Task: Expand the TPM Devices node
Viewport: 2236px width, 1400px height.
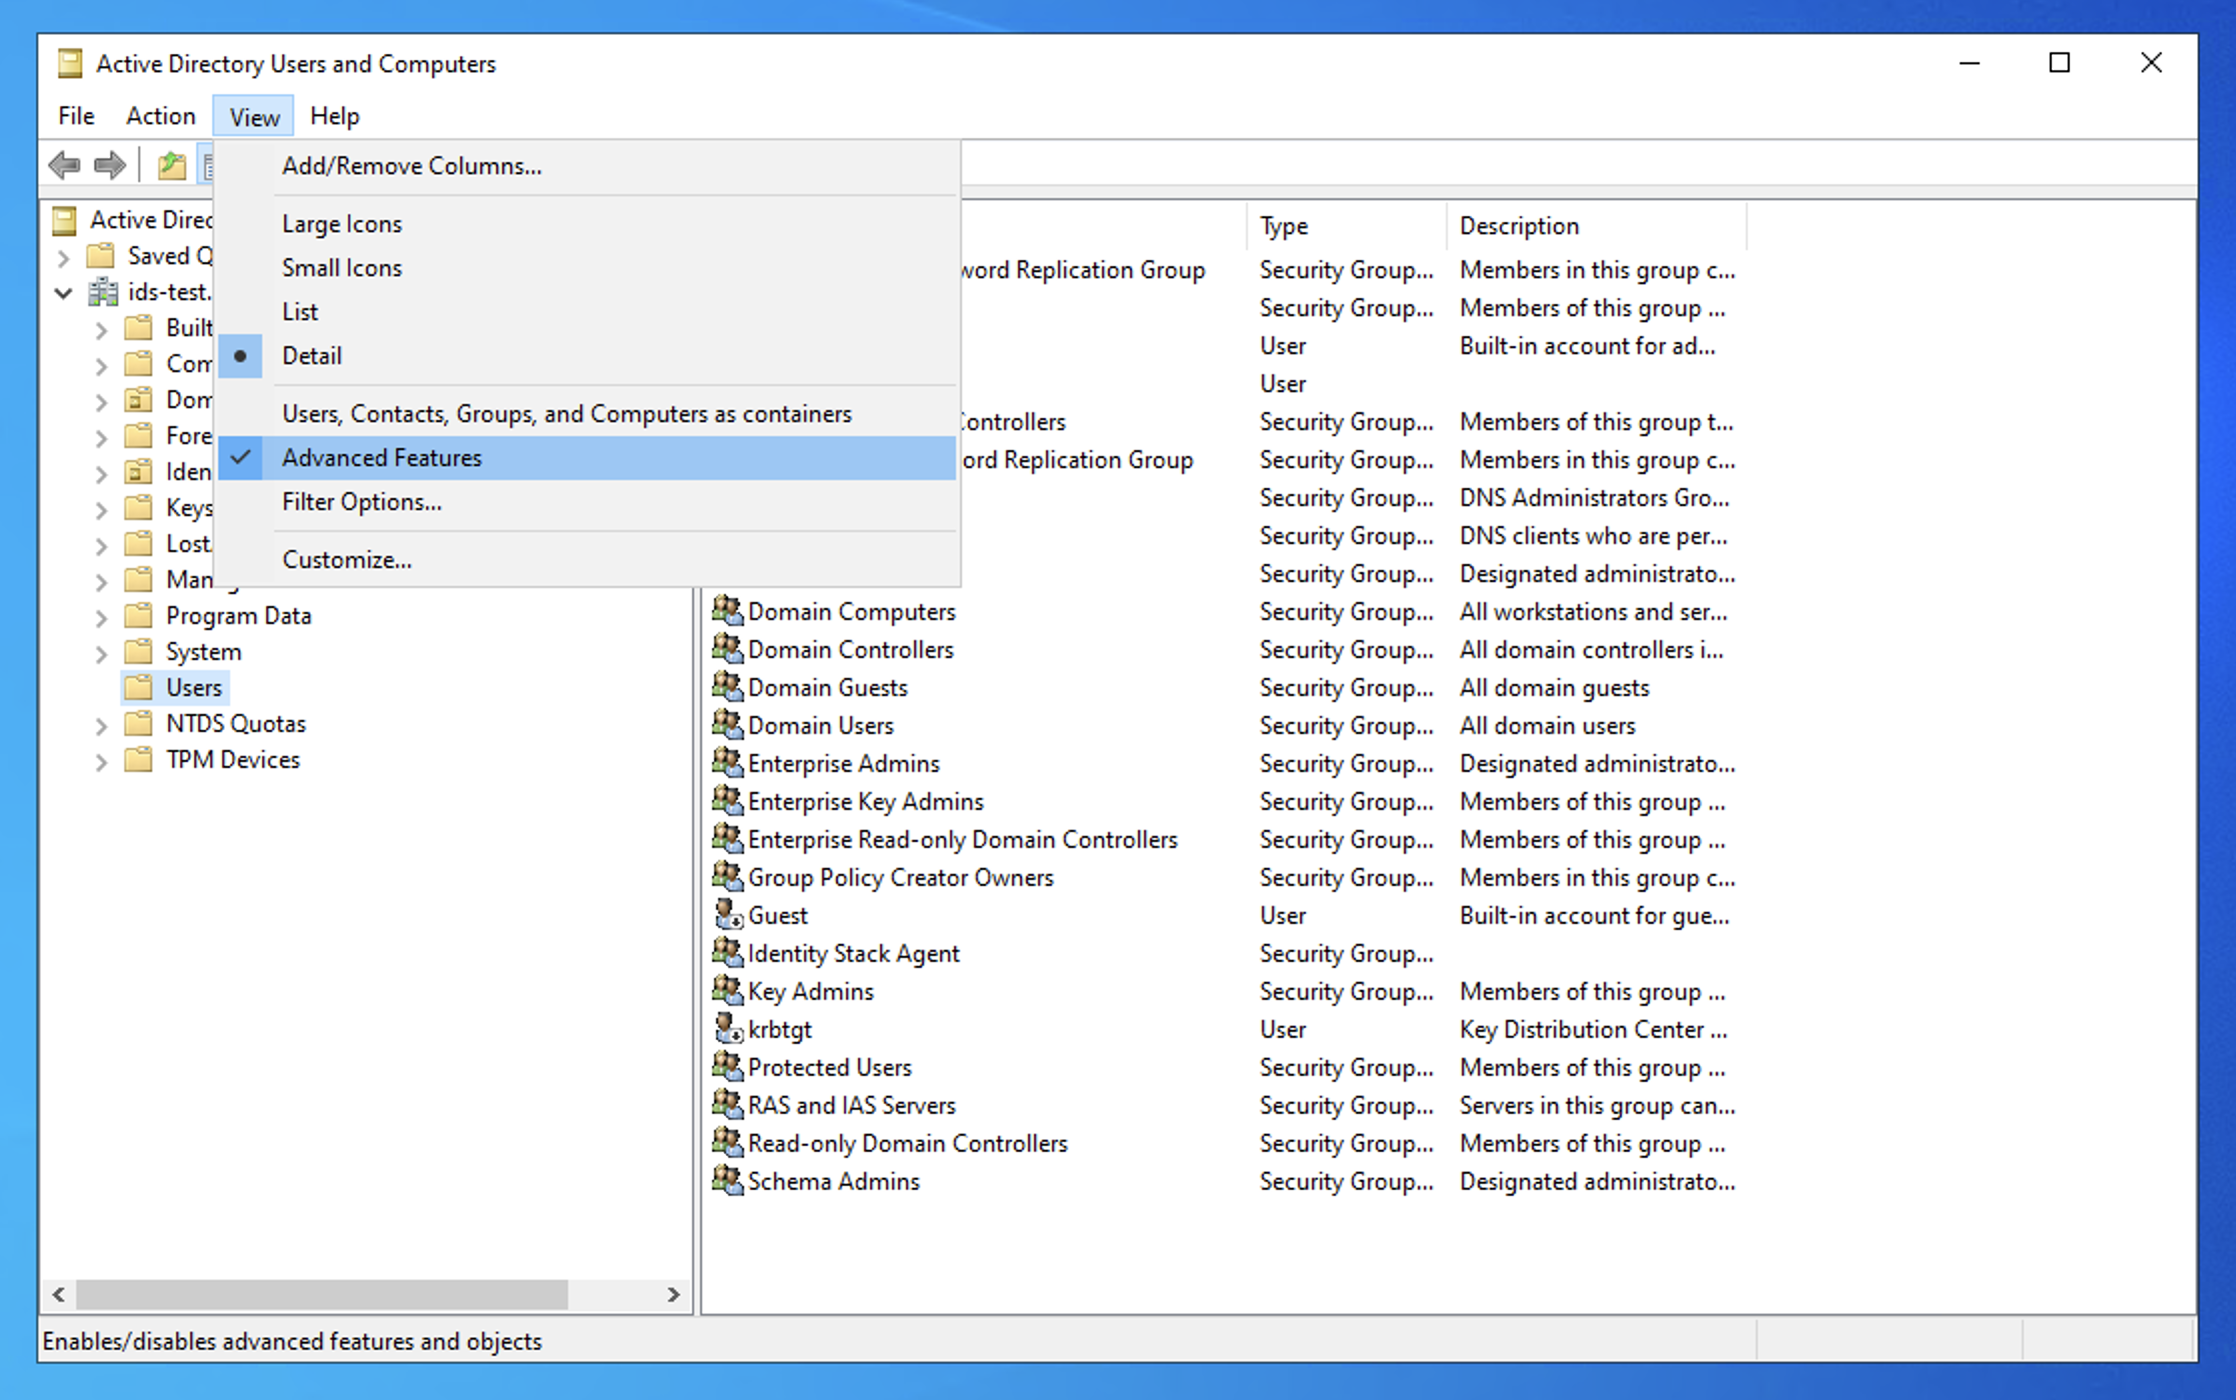Action: [x=101, y=761]
